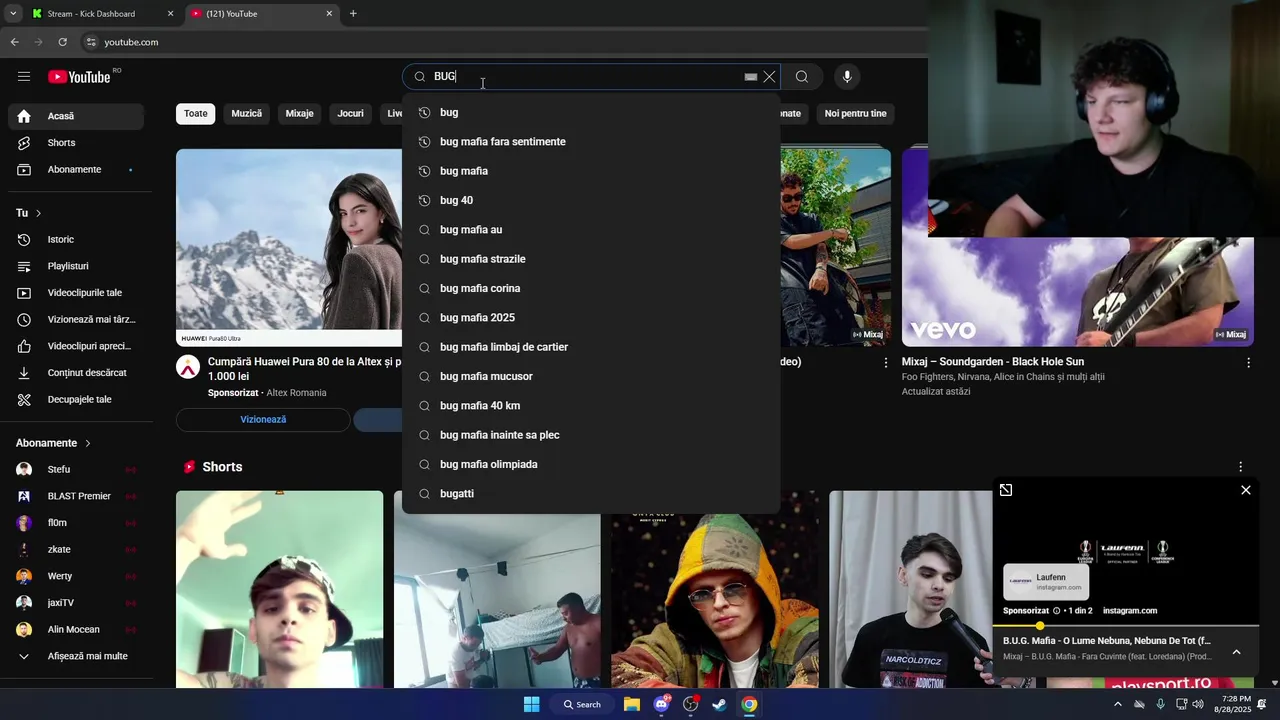Click the browser address bar
The image size is (1280, 720).
click(500, 42)
